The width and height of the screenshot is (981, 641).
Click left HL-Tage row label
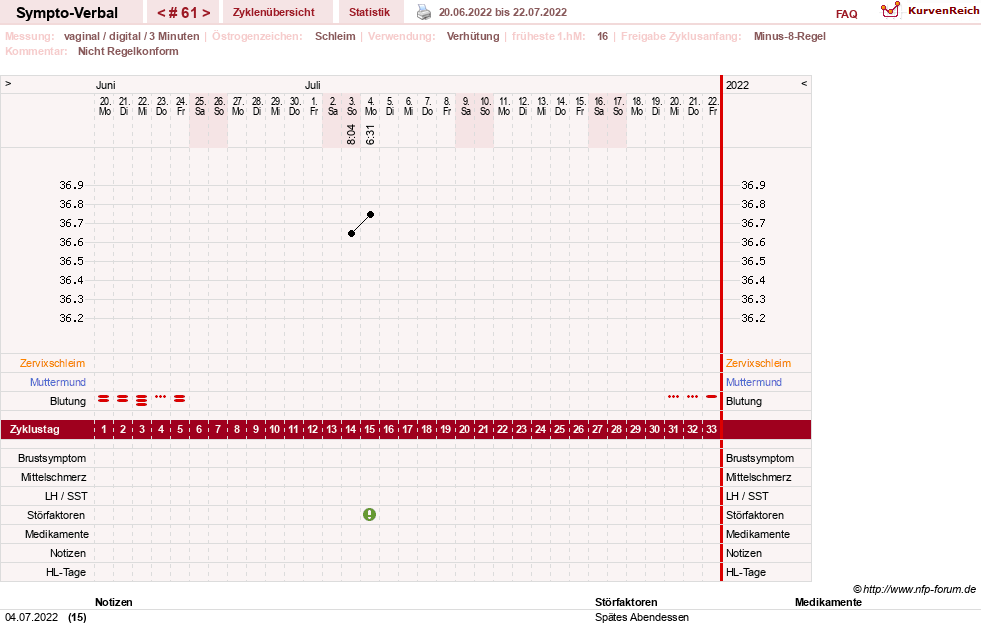(x=66, y=572)
